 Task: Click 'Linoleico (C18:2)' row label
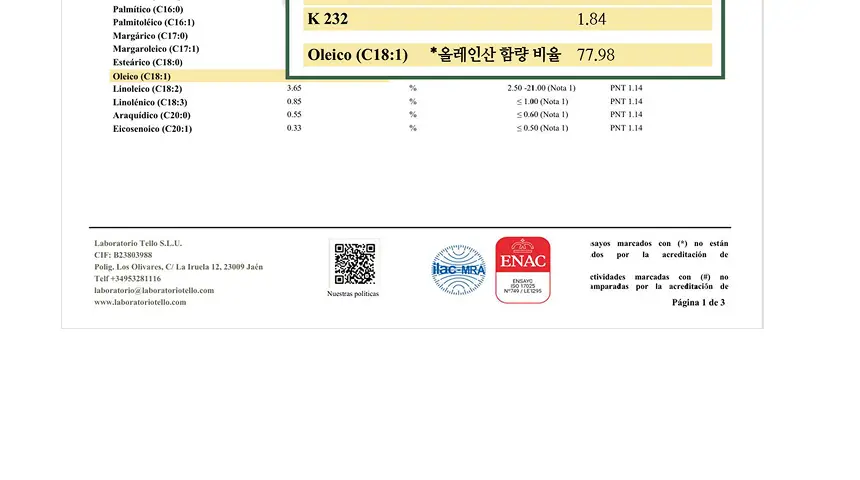tap(147, 89)
